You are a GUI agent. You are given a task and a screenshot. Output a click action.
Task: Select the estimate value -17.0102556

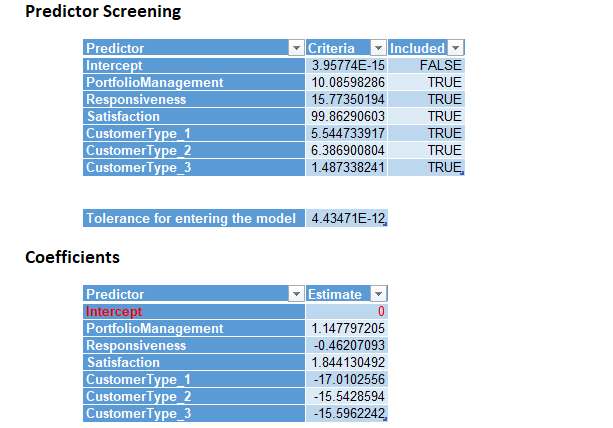(346, 379)
